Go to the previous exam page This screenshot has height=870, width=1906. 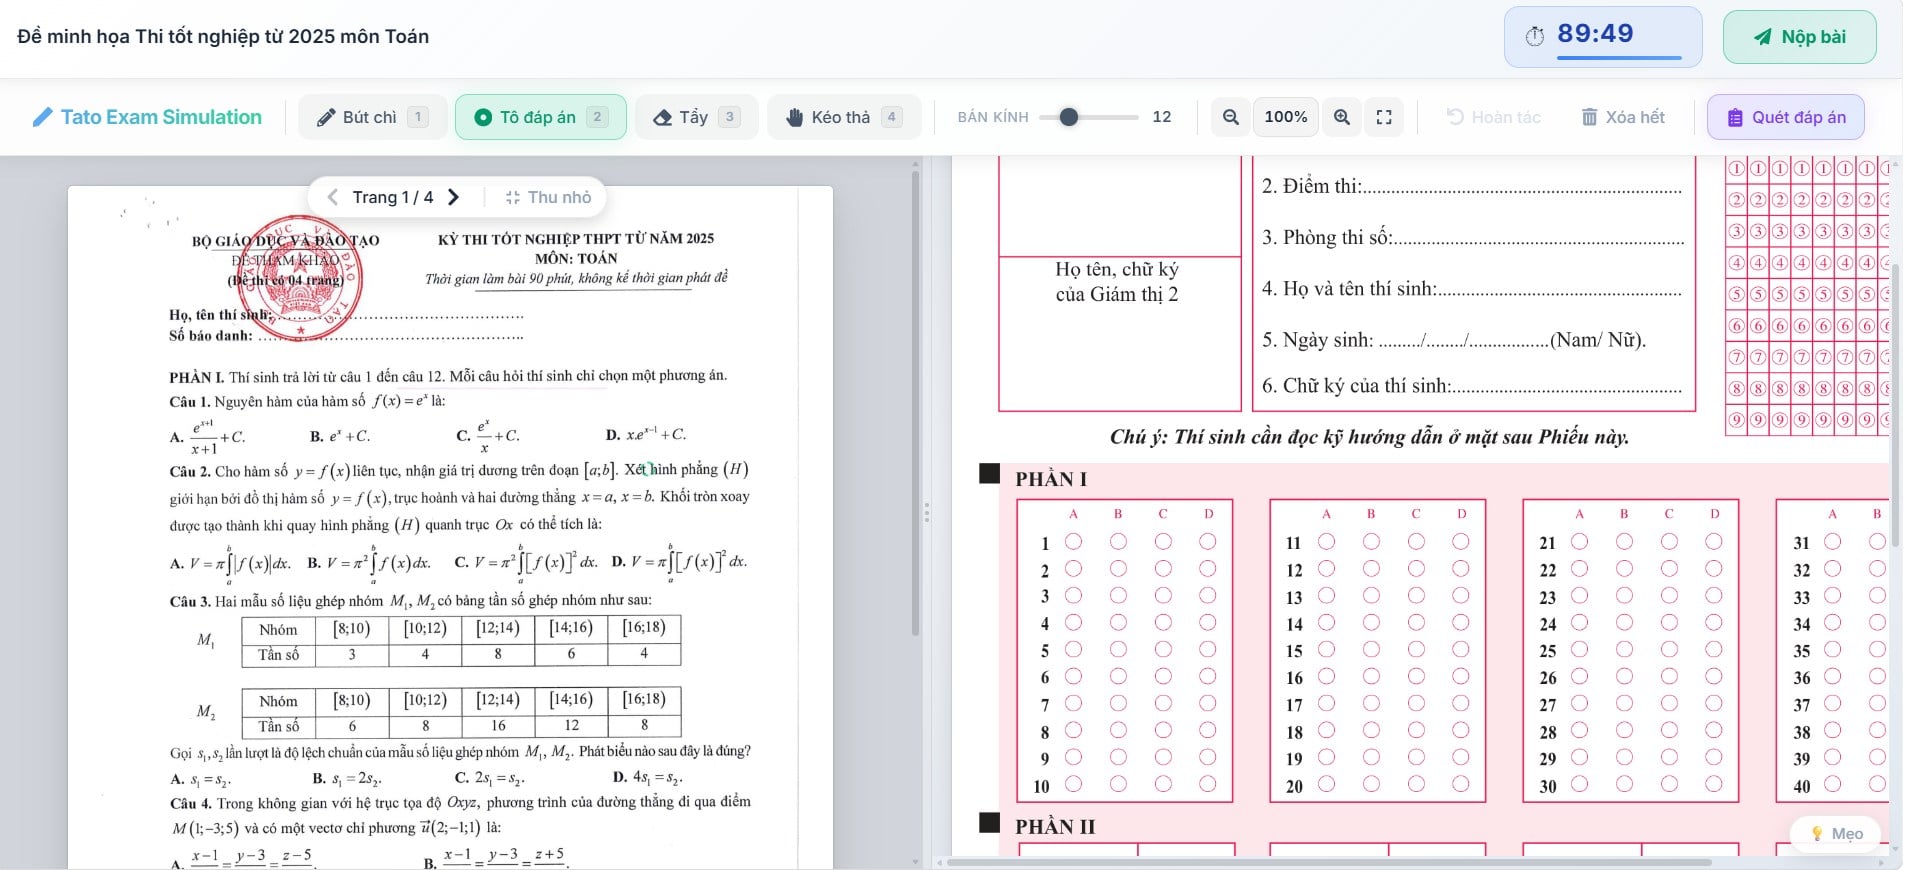coord(333,197)
